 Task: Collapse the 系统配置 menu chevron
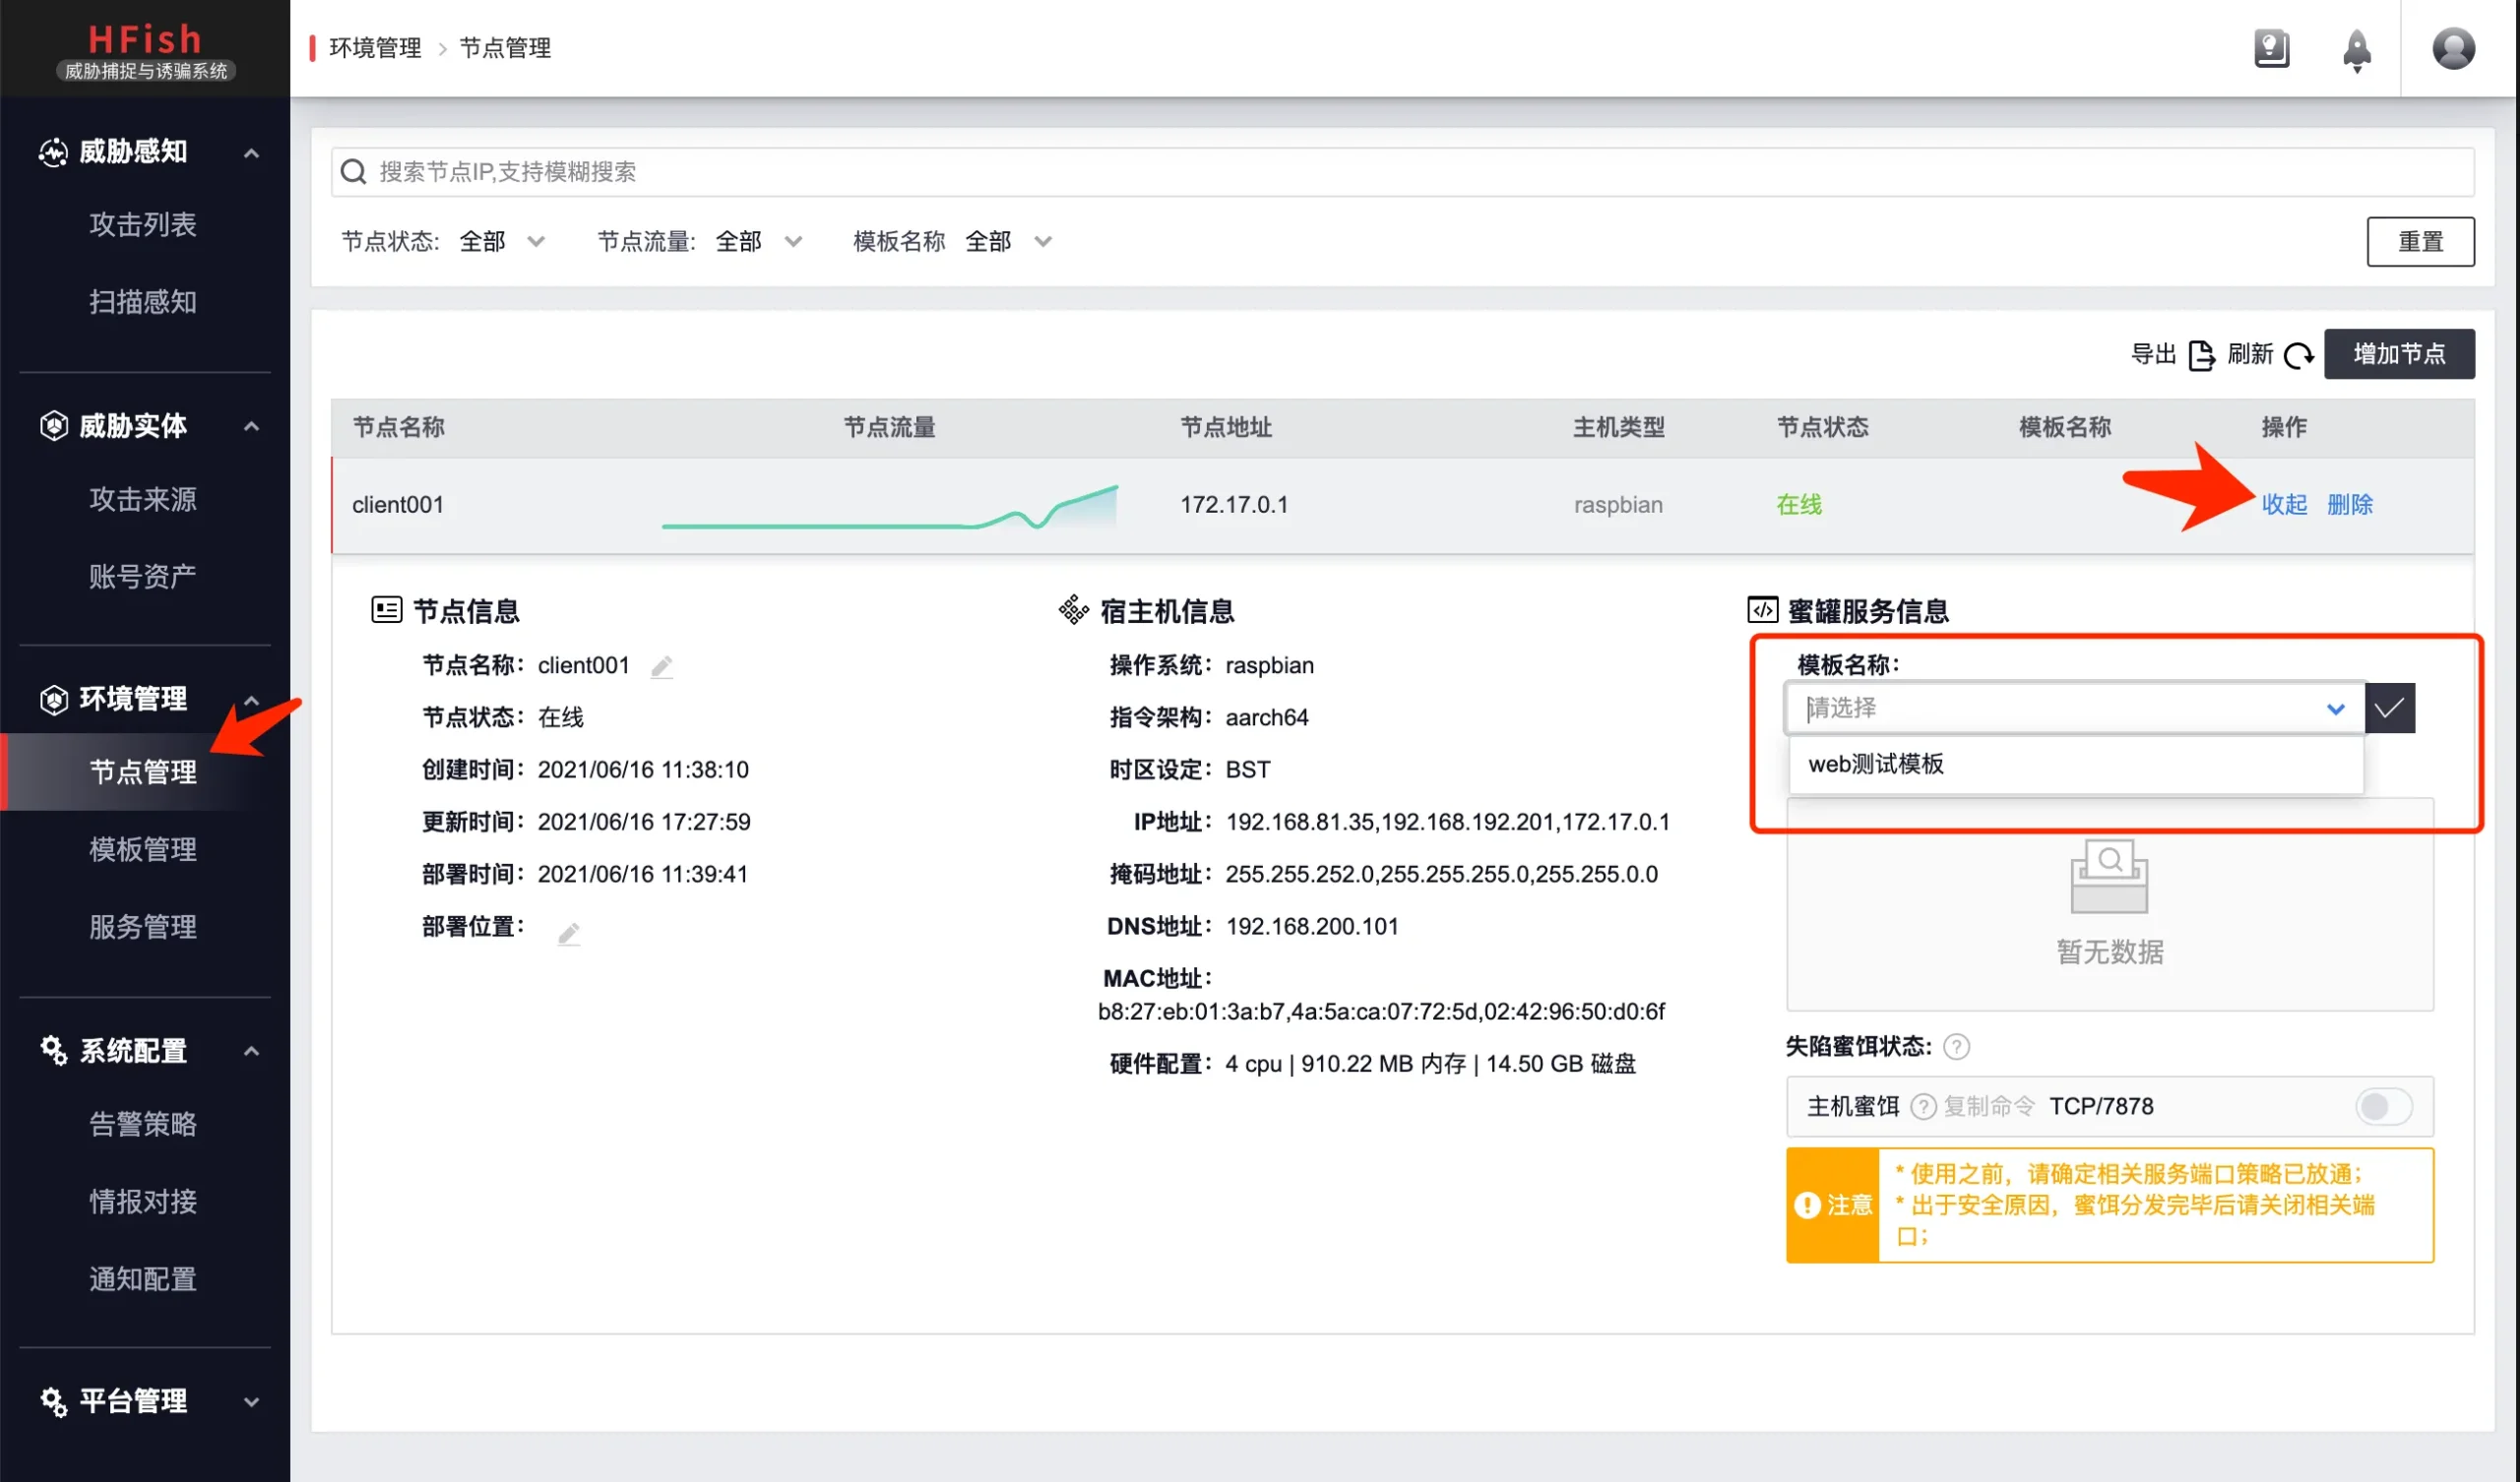(252, 1052)
